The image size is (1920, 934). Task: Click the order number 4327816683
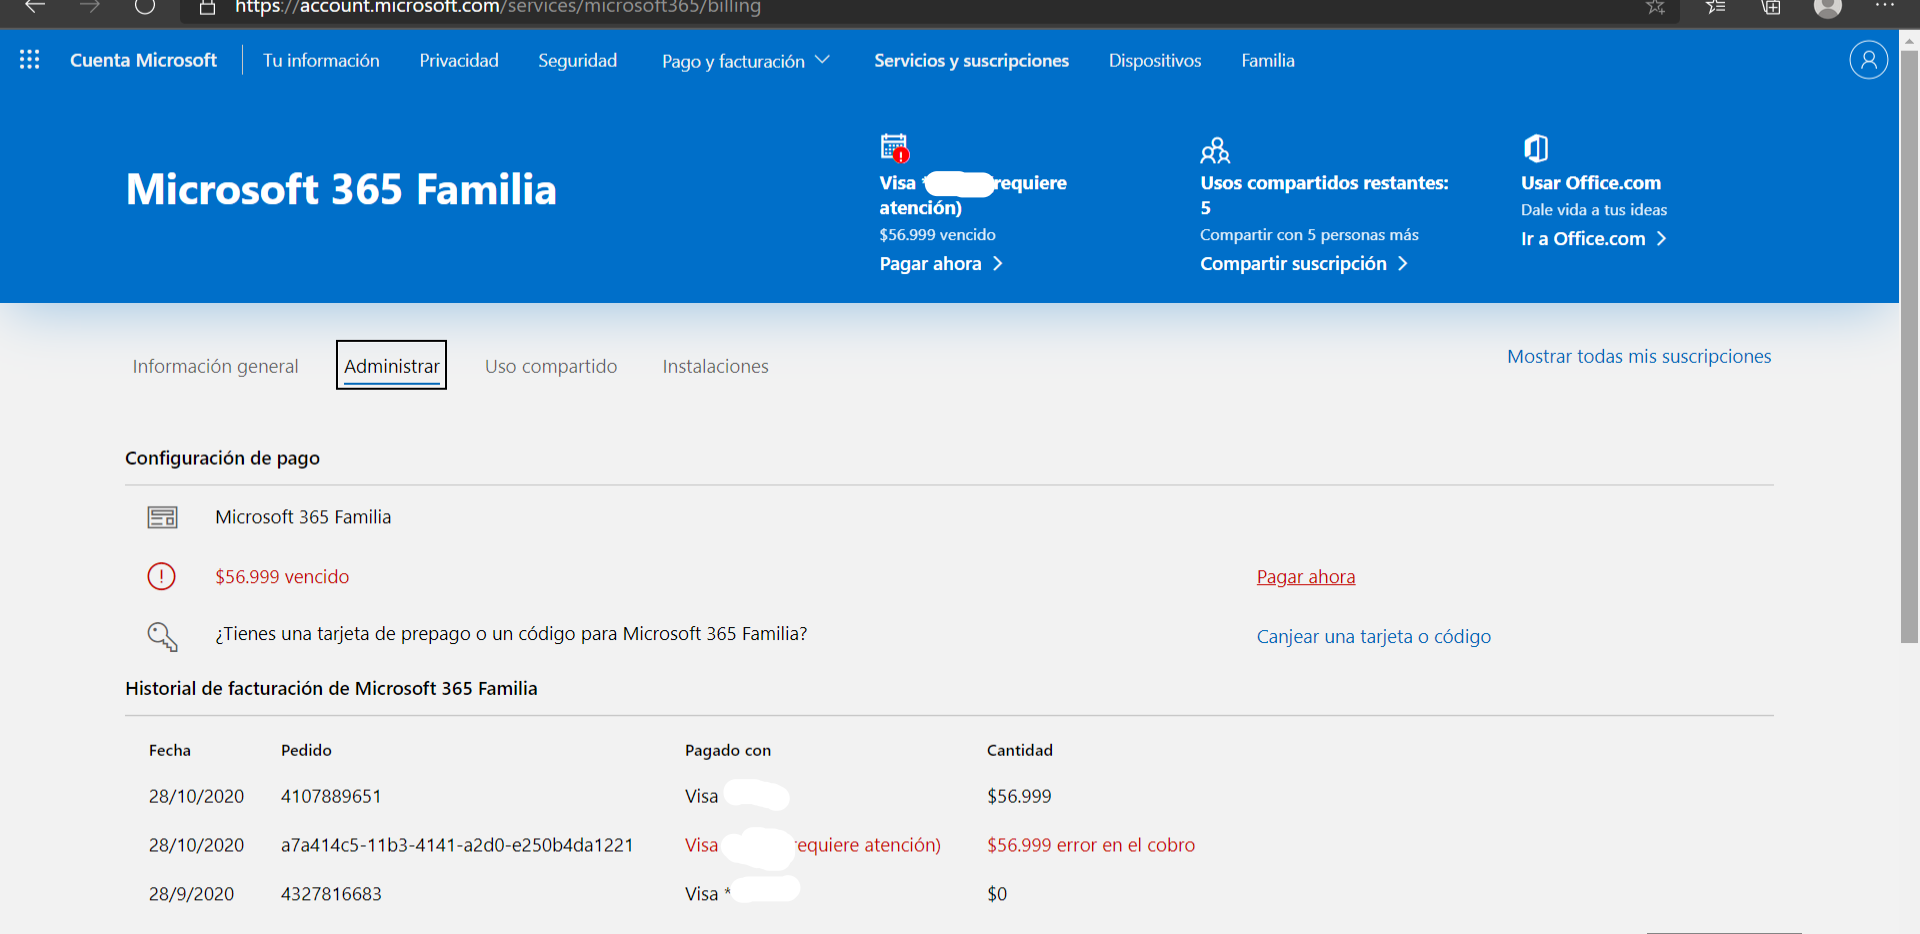(331, 894)
